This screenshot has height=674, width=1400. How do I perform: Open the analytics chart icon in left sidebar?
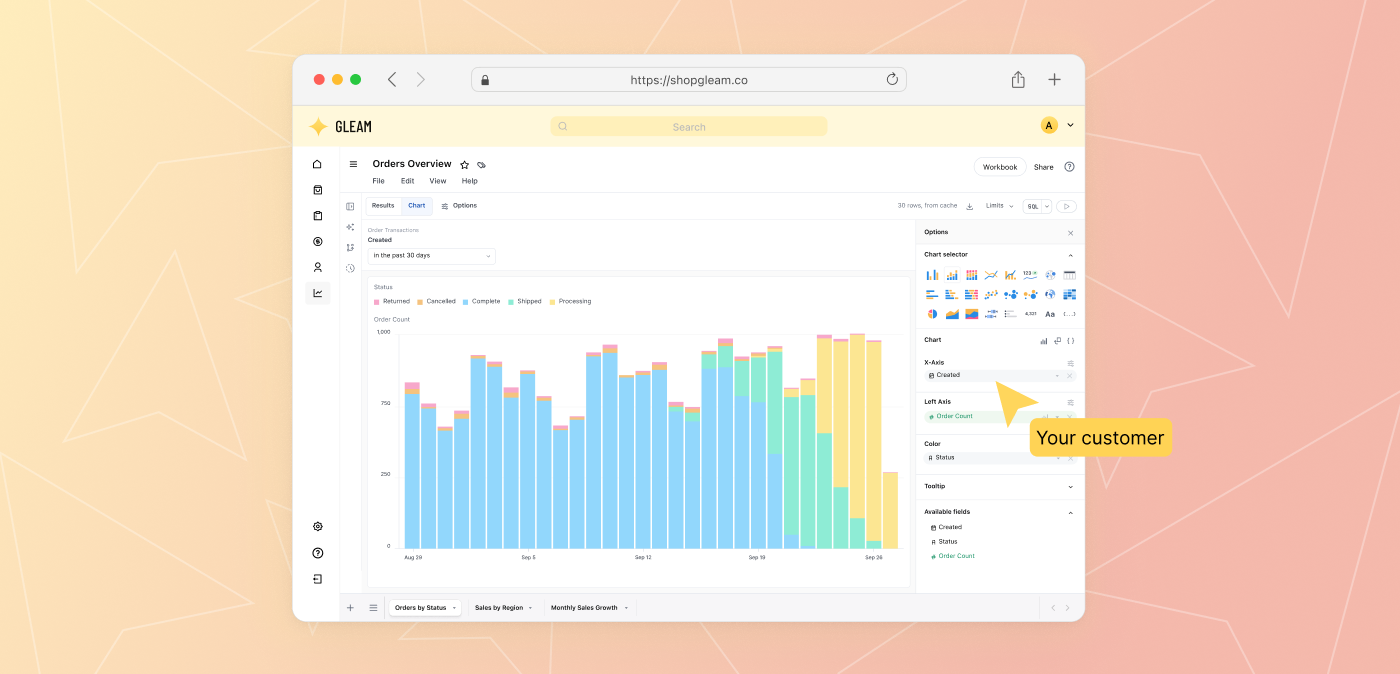[x=317, y=293]
